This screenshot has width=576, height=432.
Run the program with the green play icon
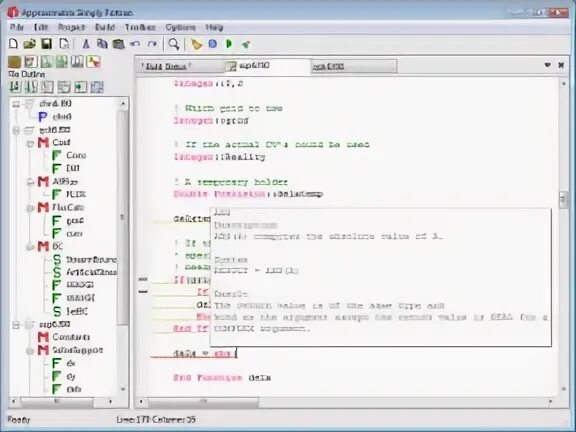[229, 44]
